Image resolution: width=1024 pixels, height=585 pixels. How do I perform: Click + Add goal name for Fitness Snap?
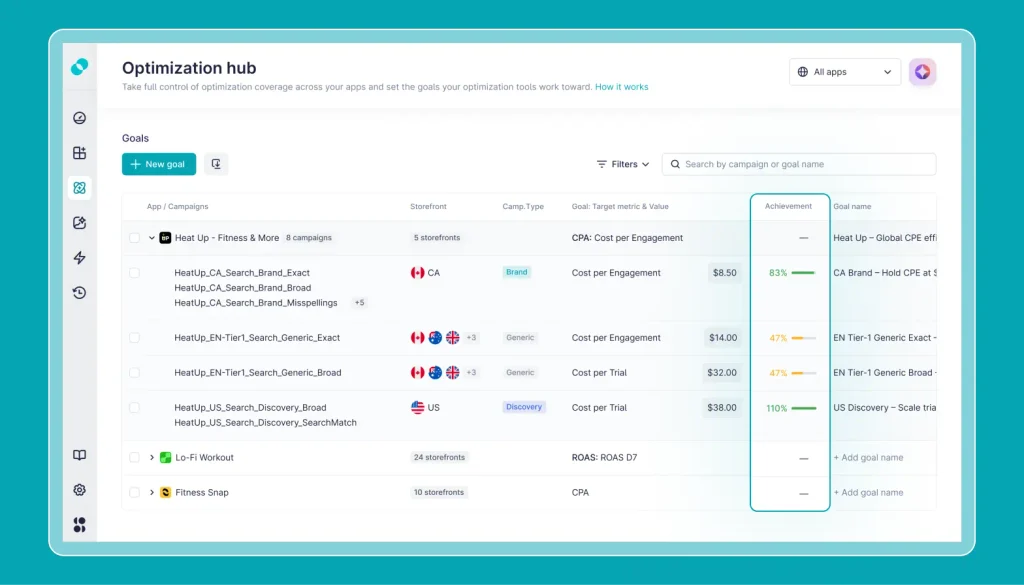coord(868,492)
